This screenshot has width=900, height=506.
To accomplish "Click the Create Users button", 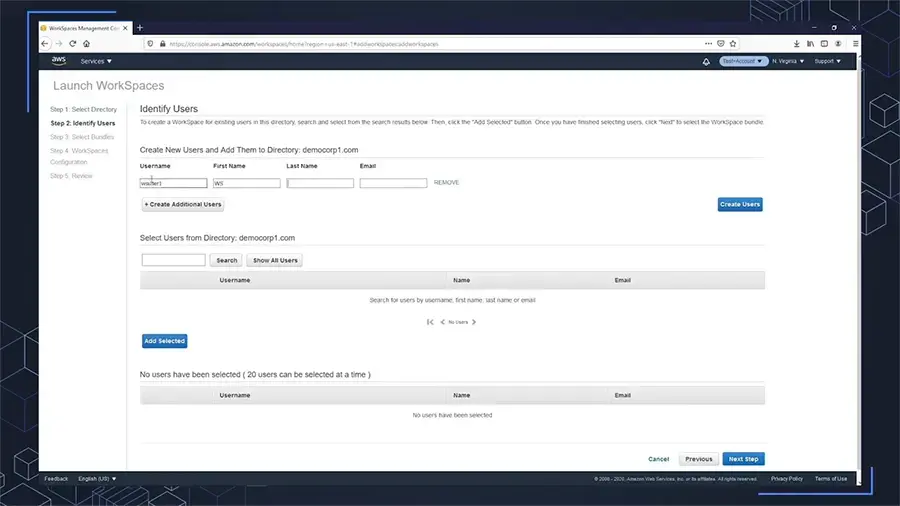I will pos(740,204).
